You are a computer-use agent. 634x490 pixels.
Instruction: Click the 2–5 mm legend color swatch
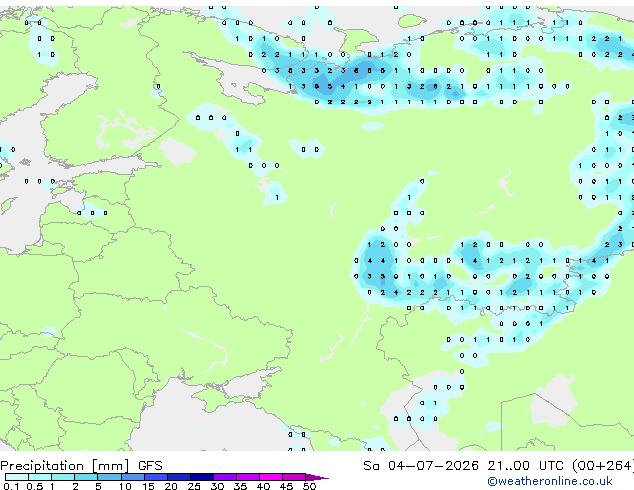tap(86, 477)
